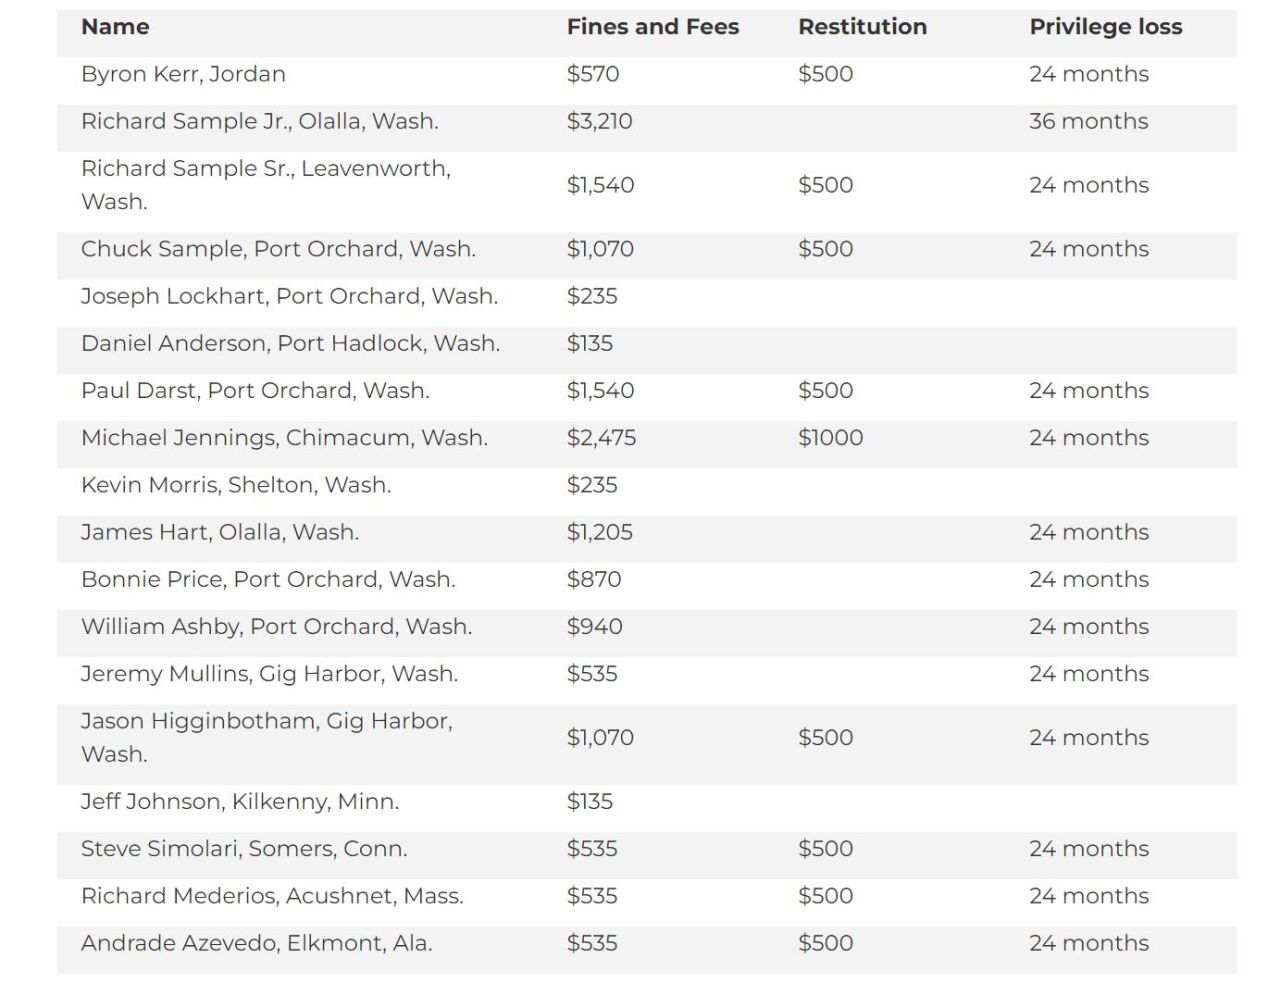Click Jason Higginbotham's $500 restitution cell
This screenshot has height=995, width=1280.
pyautogui.click(x=825, y=738)
